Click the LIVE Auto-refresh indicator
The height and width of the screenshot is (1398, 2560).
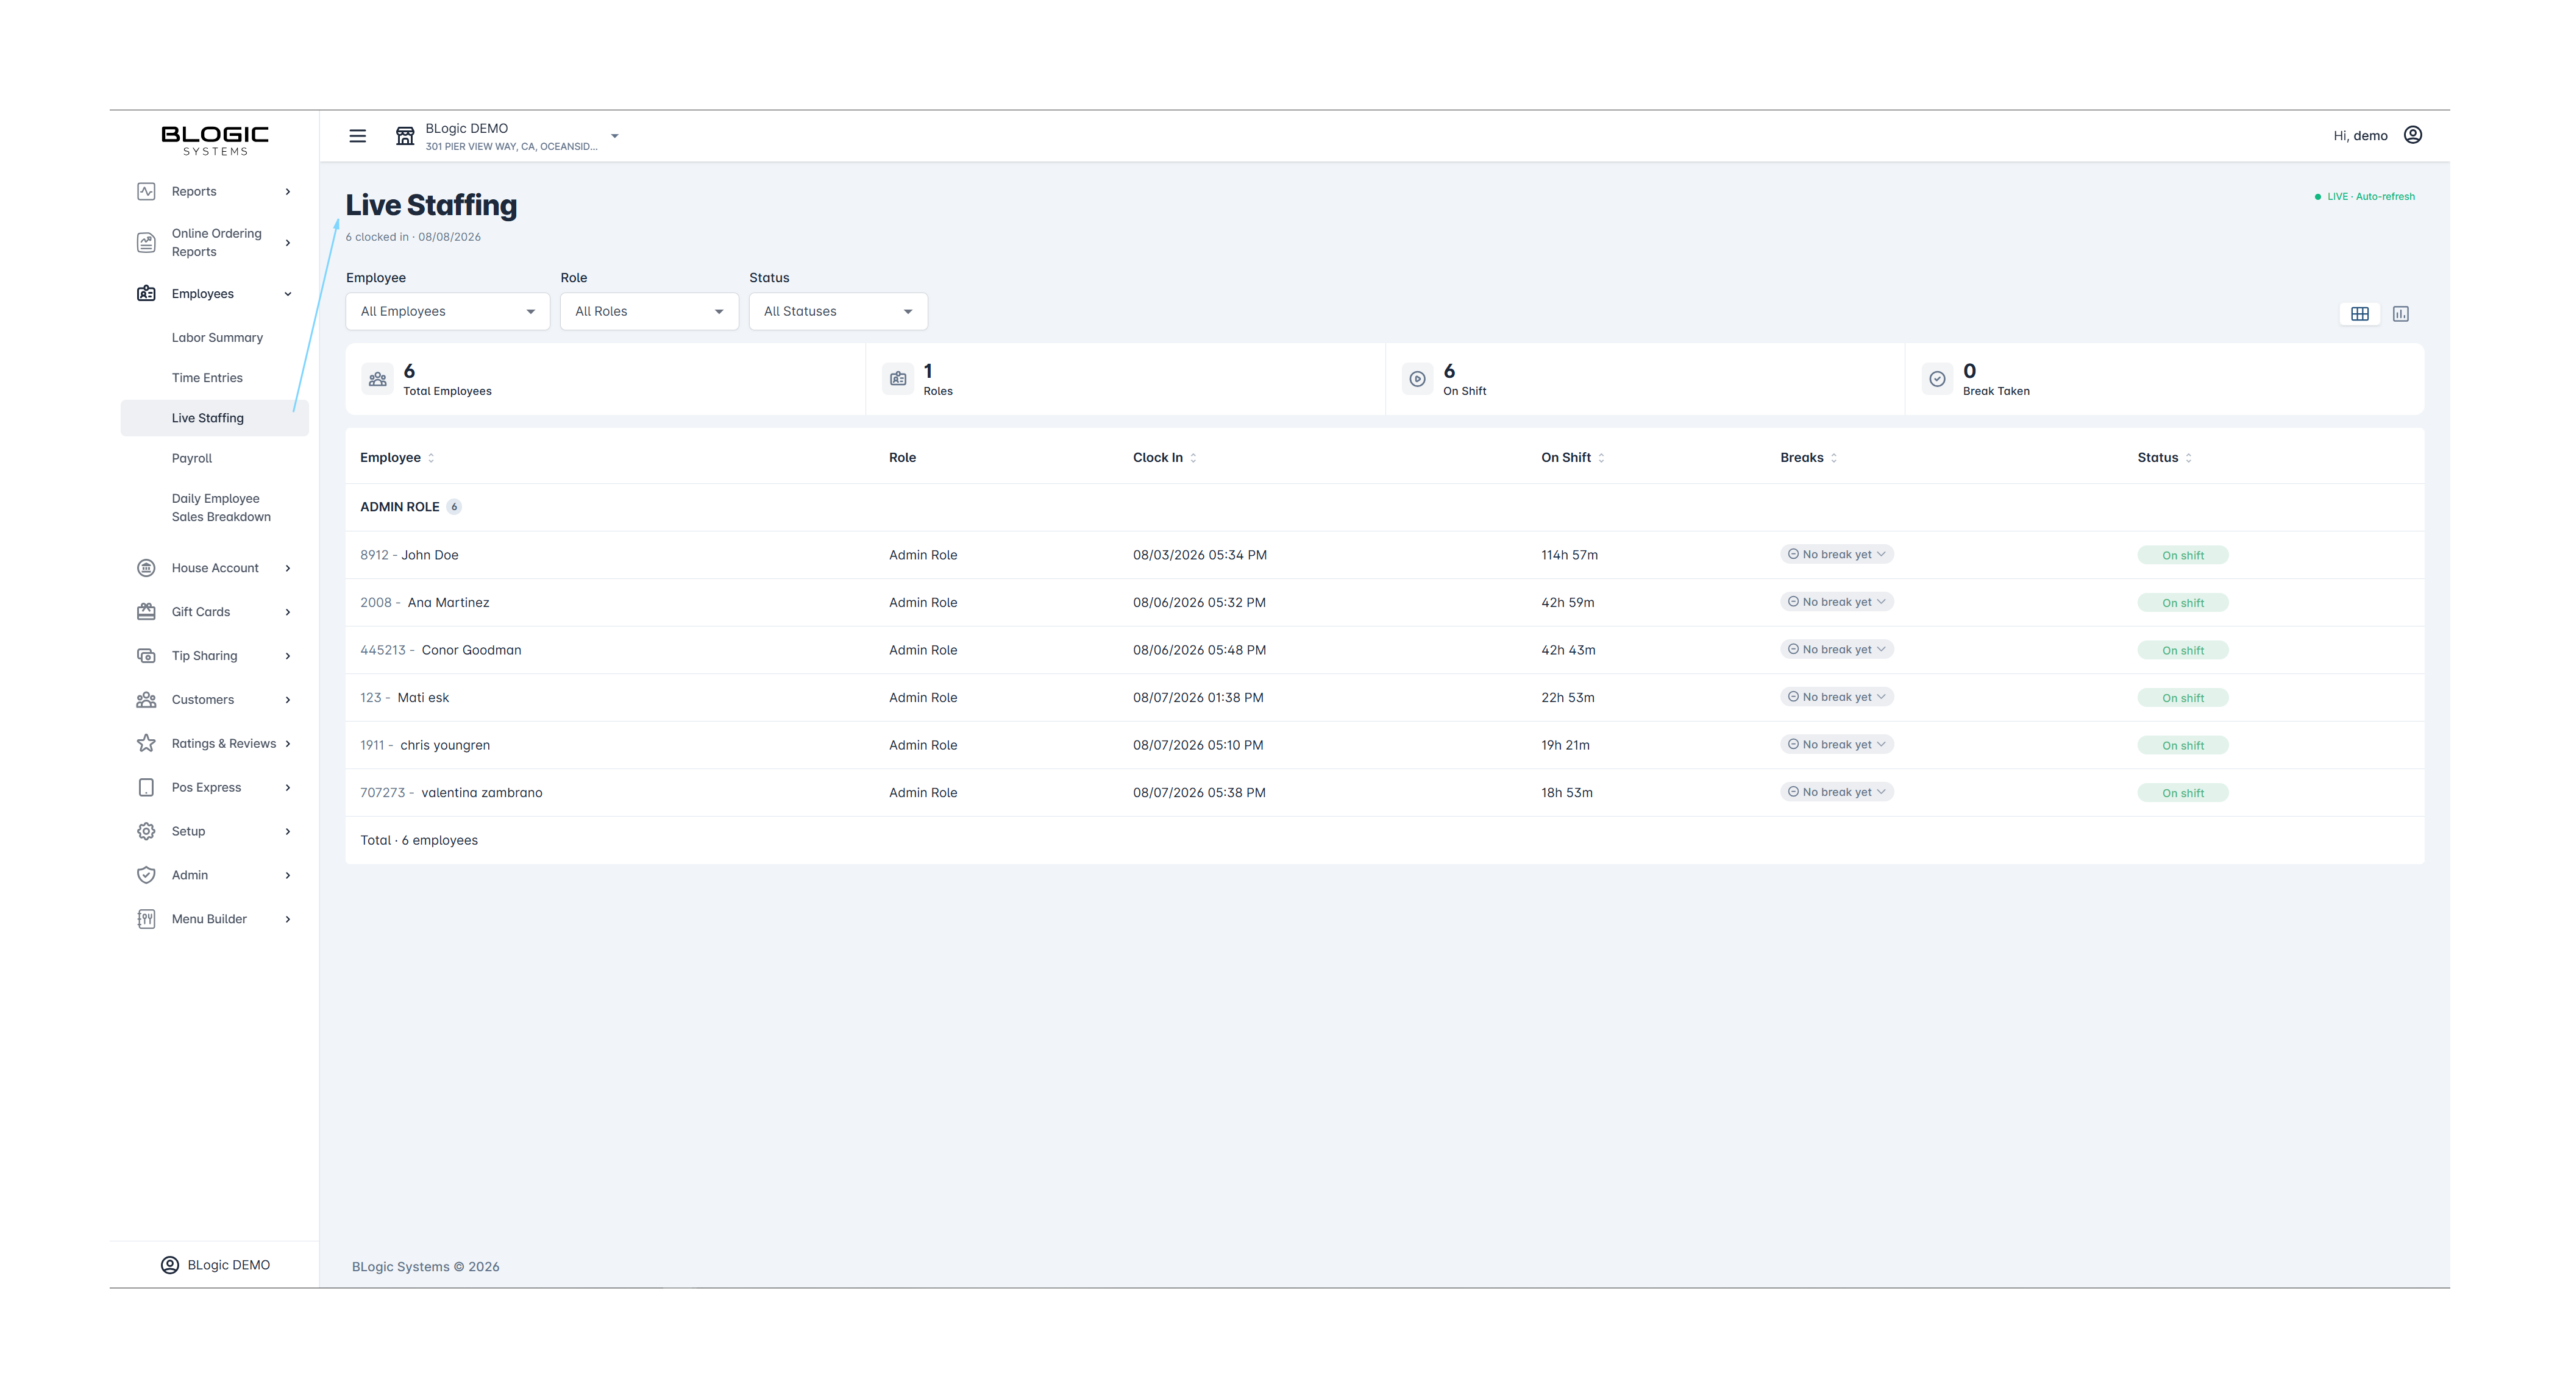[x=2365, y=196]
